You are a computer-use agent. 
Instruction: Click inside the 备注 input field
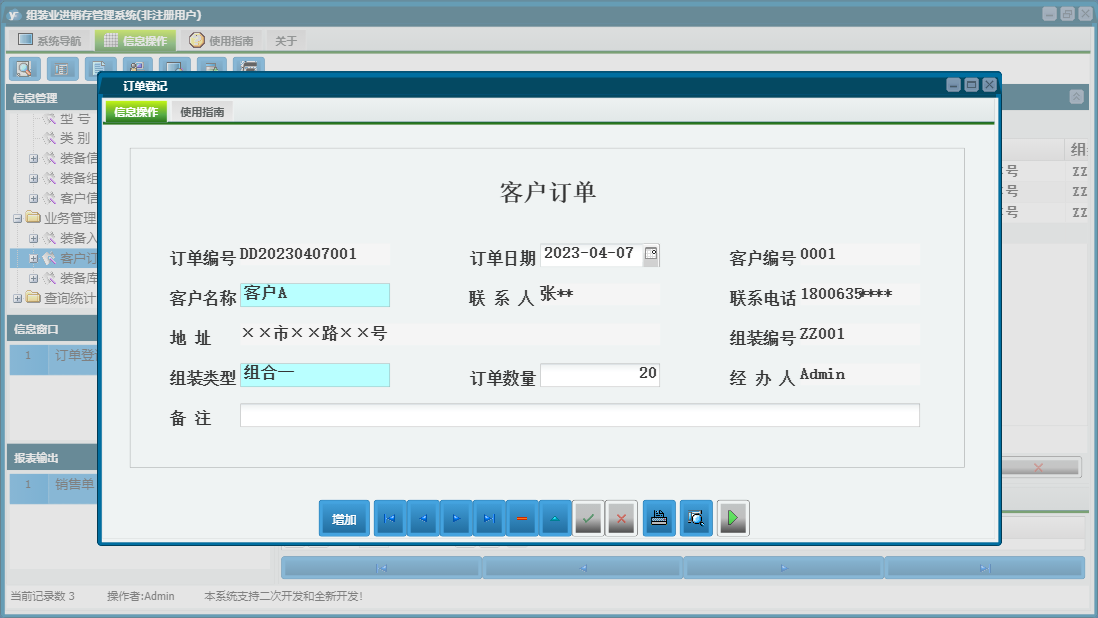tap(580, 415)
